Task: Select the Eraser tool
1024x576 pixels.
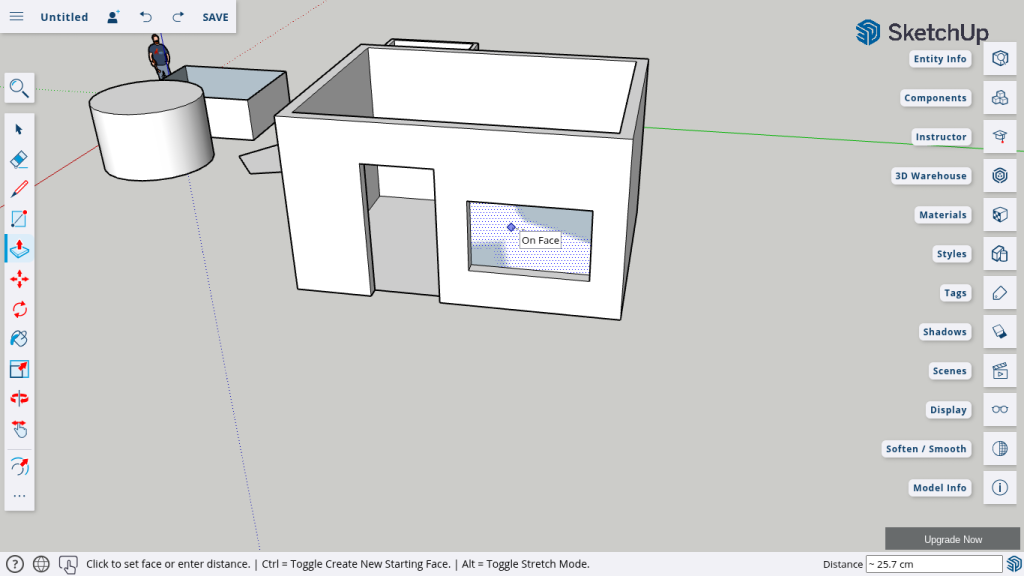Action: tap(19, 159)
